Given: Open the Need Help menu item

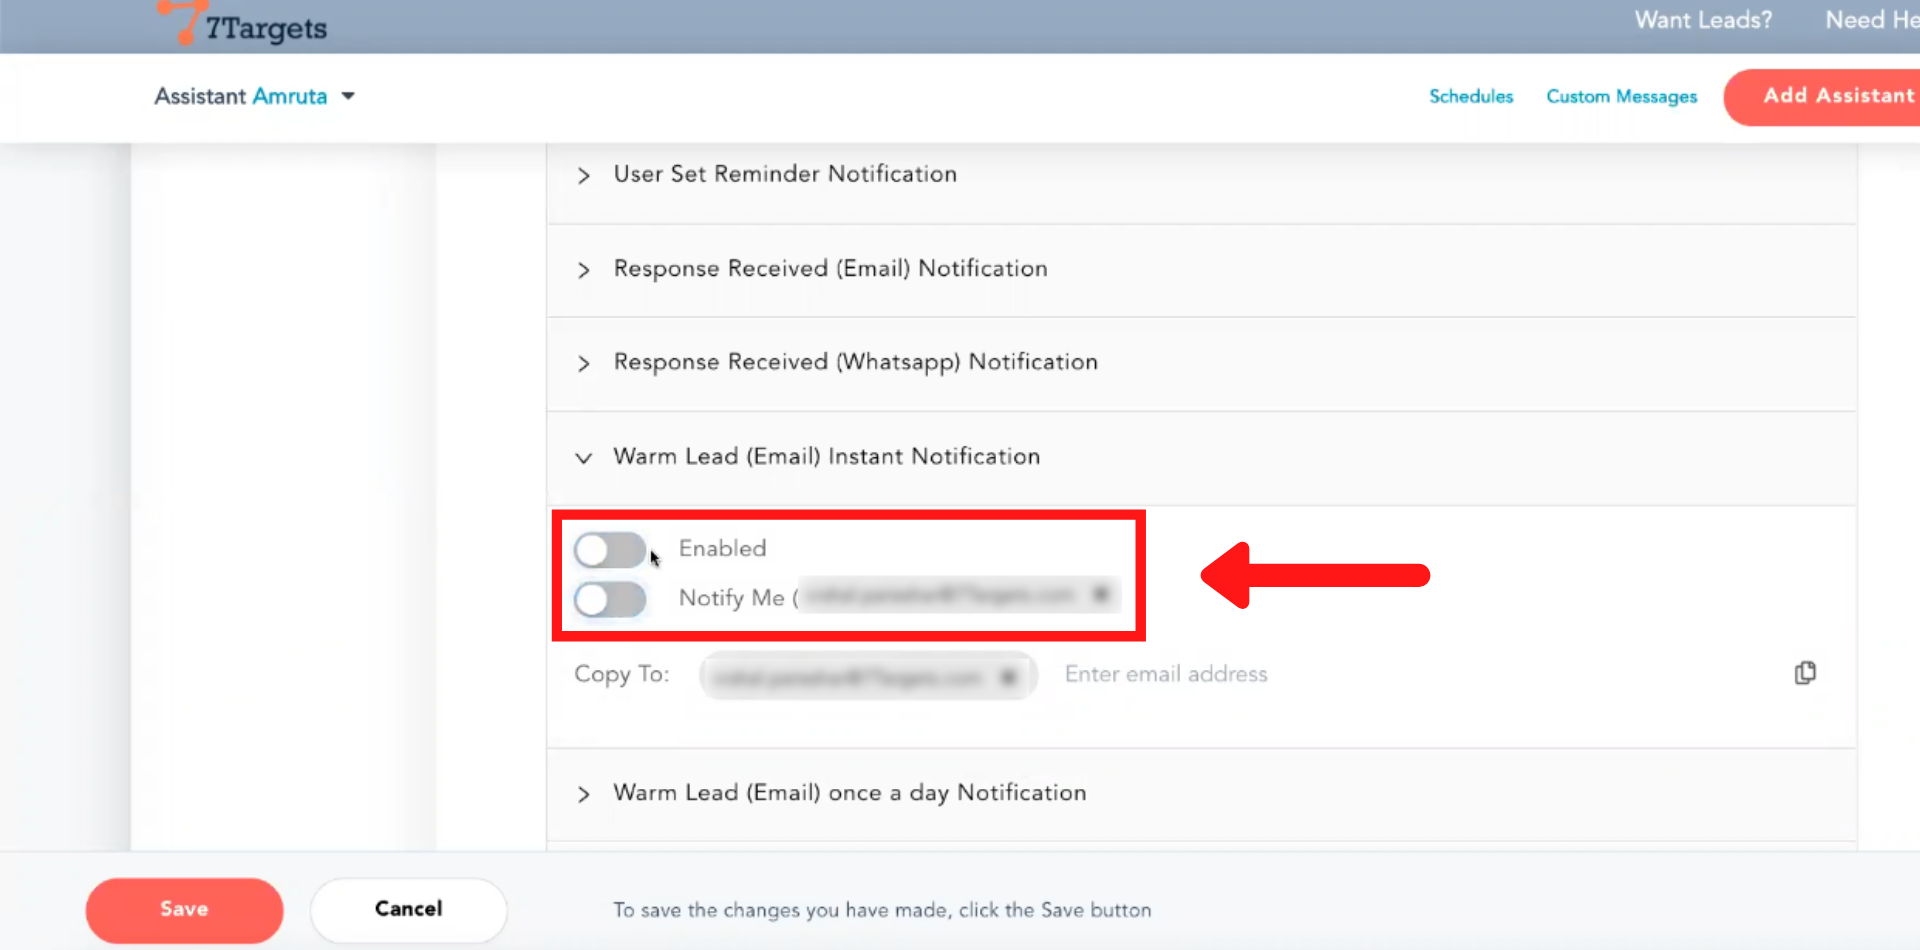Looking at the screenshot, I should pos(1870,20).
